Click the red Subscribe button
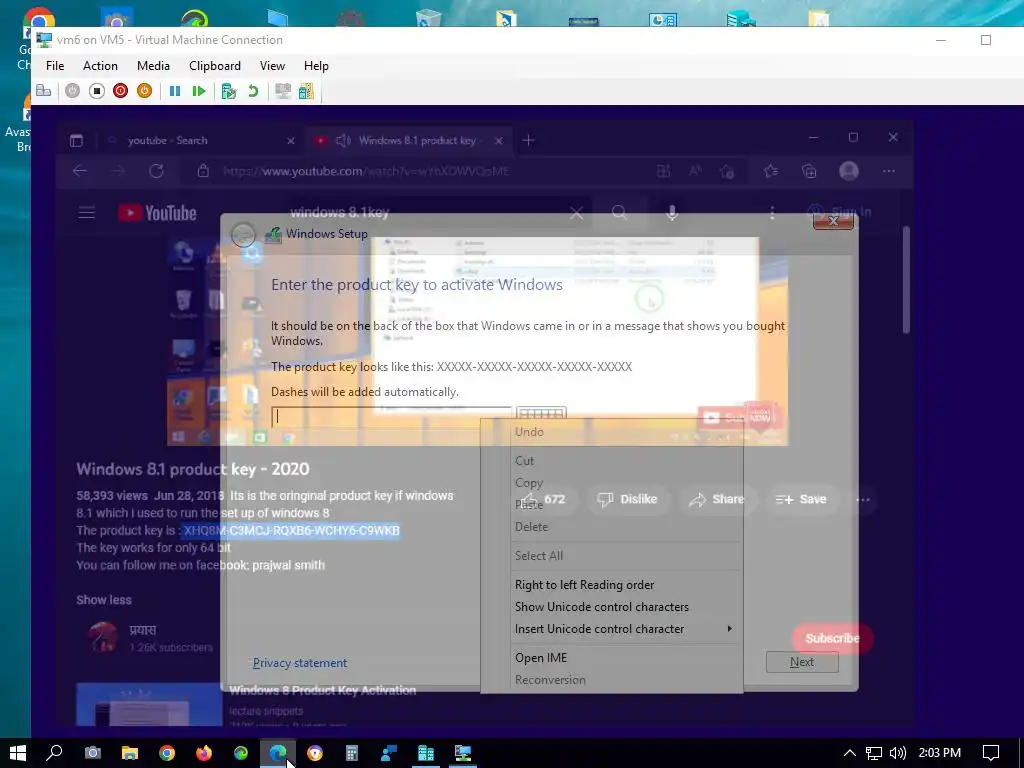 [832, 638]
